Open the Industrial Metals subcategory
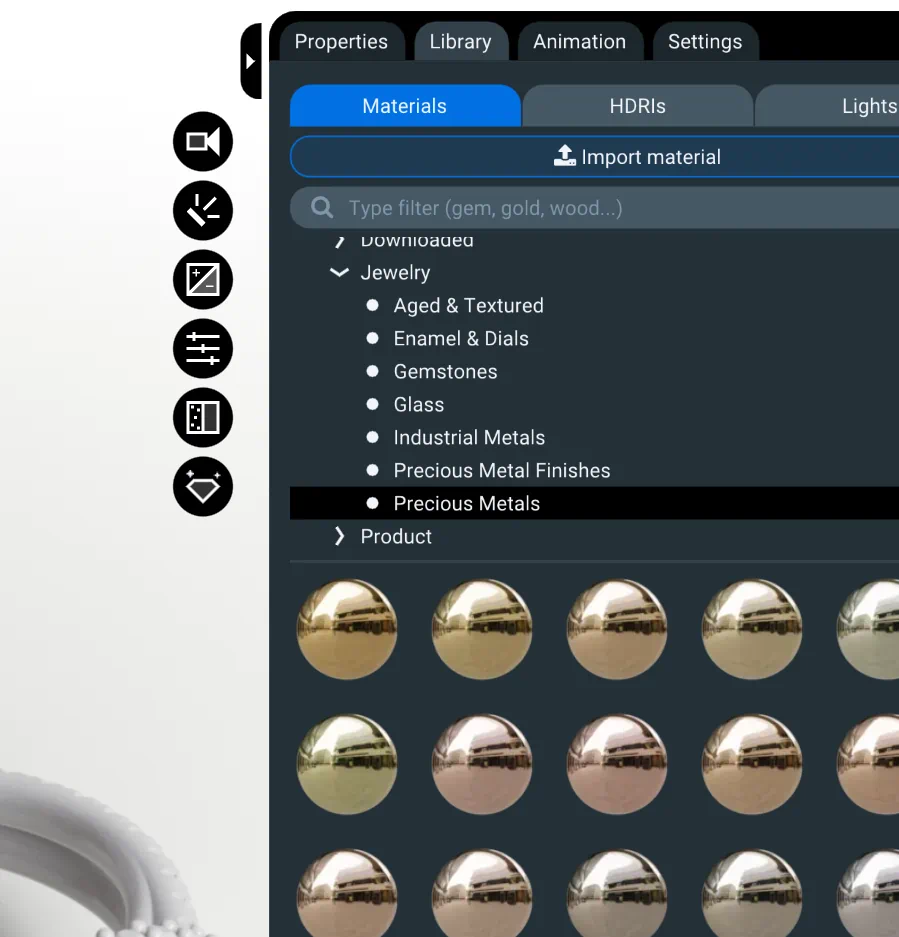This screenshot has height=937, width=899. [469, 437]
